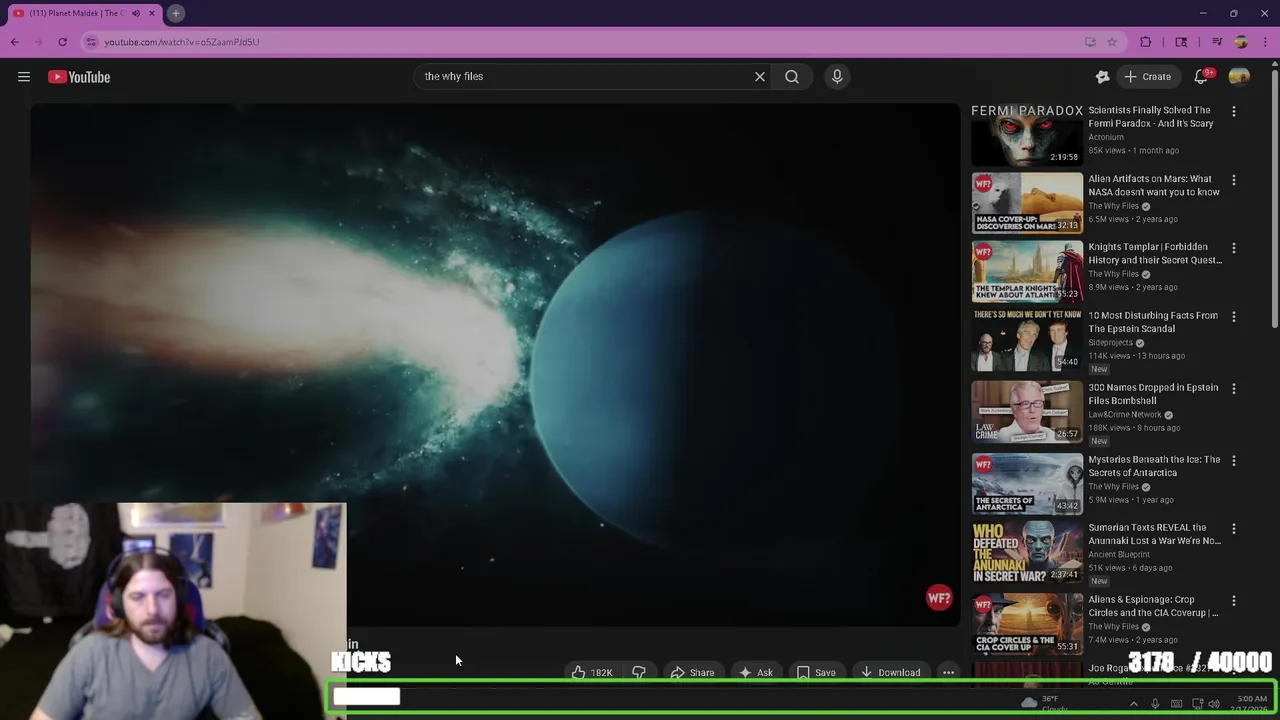Open 'Knights Templar | Forbidden History' title
Screen dimensions: 1280x720
click(x=1155, y=253)
